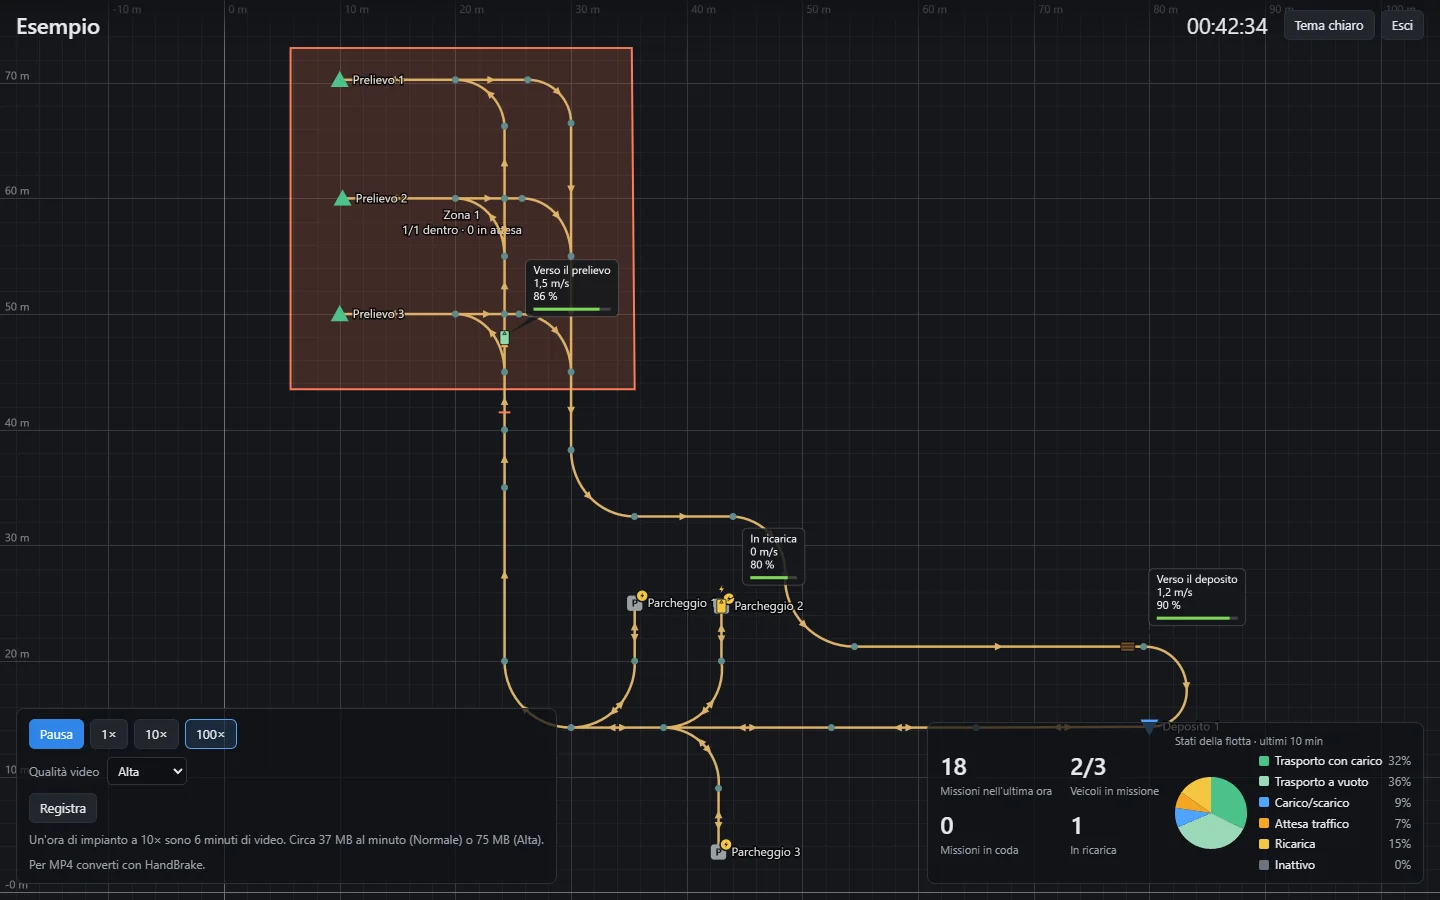Click the fleet status pie chart
The image size is (1440, 900).
[x=1211, y=813]
